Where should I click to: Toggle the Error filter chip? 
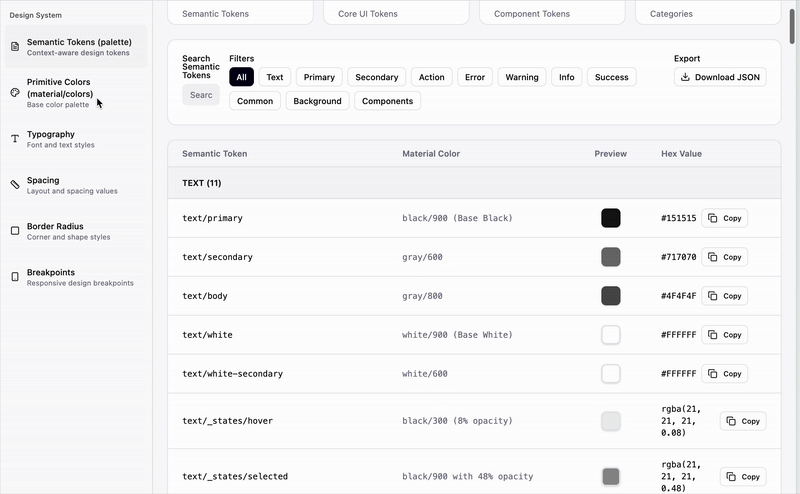click(x=475, y=77)
